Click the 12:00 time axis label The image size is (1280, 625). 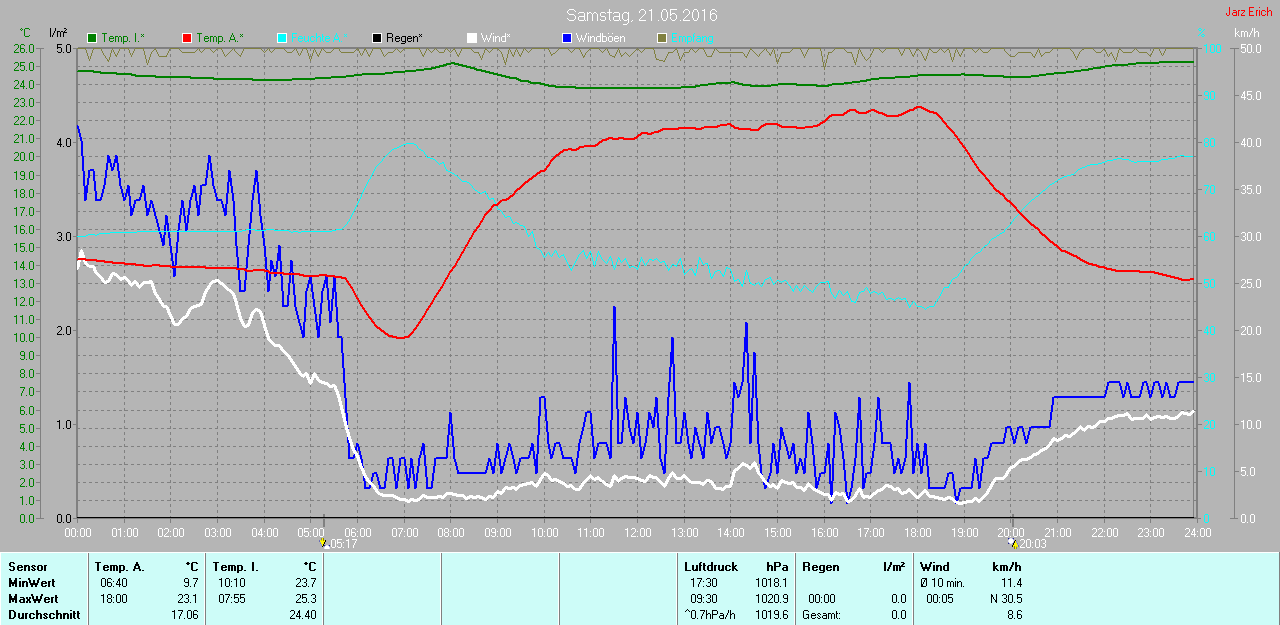[x=638, y=532]
